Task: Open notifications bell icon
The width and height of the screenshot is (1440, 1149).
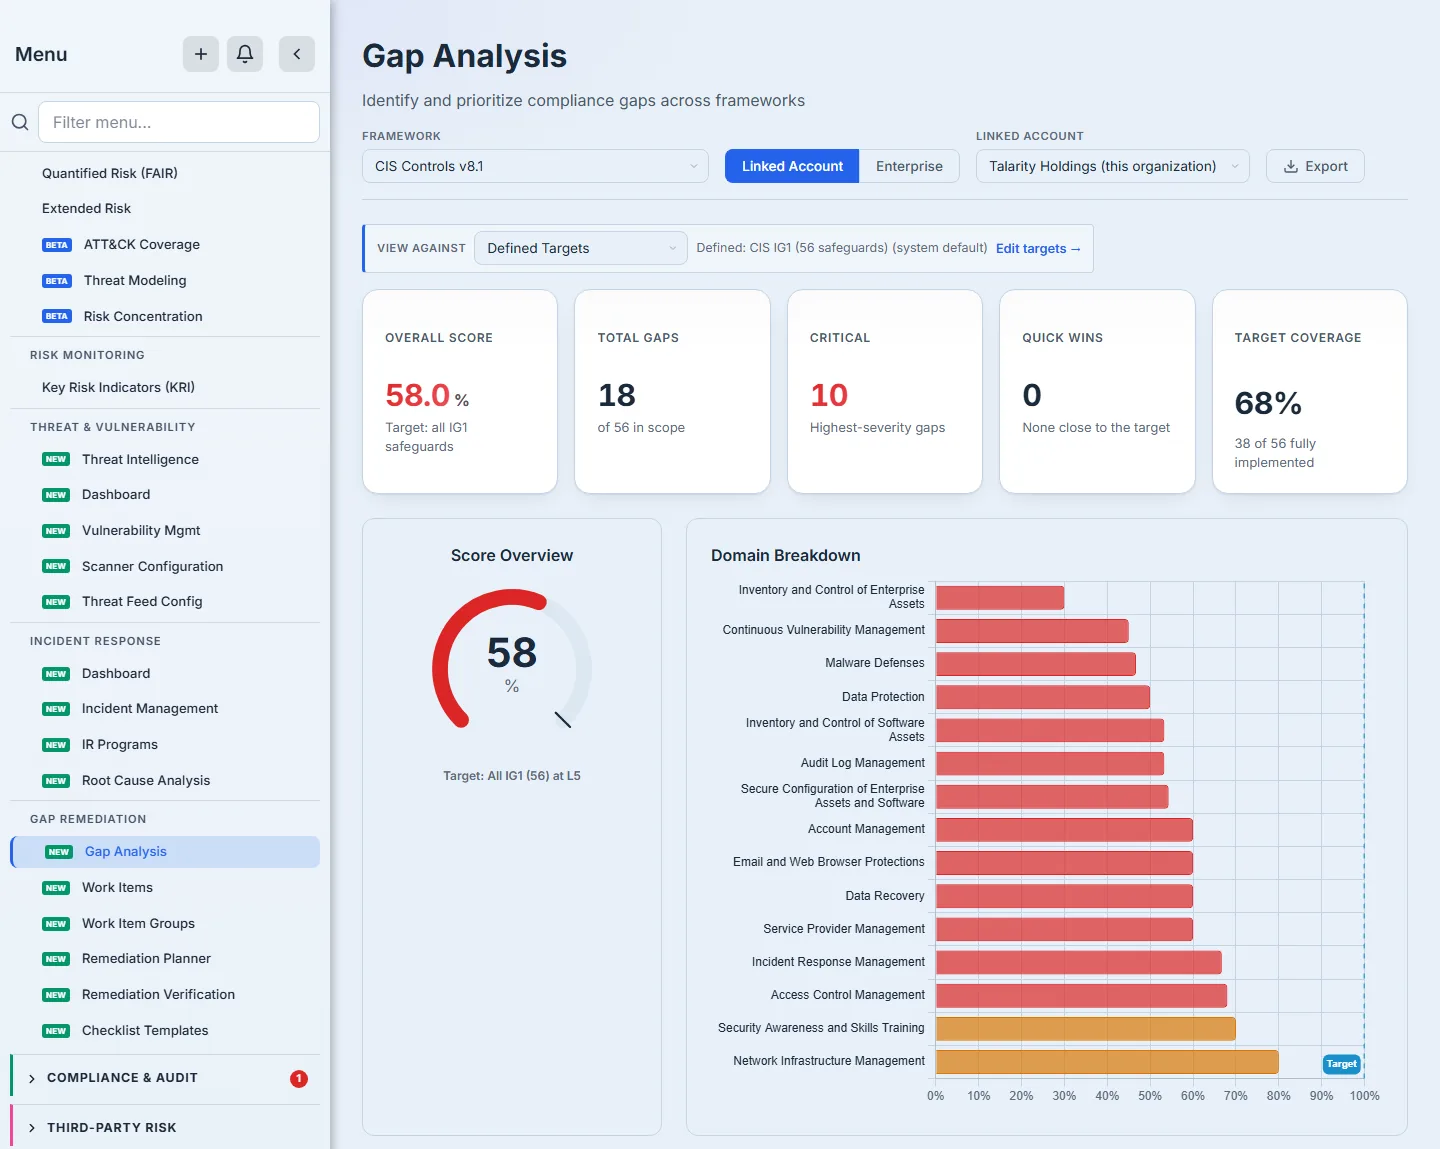Action: (245, 54)
